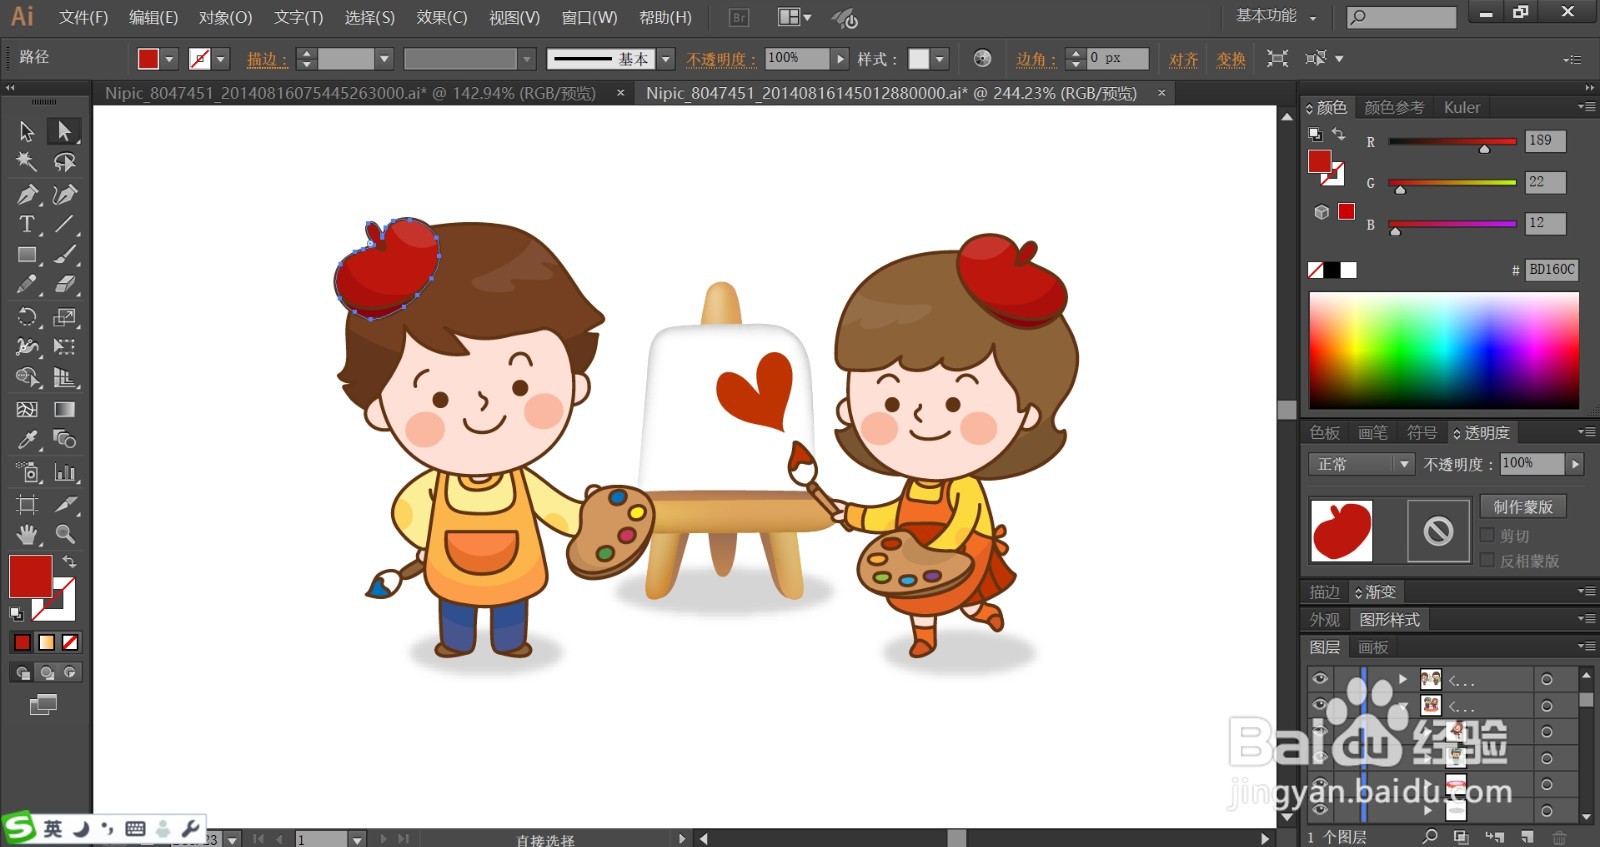Open the 基本 brush definition dropdown
This screenshot has height=847, width=1600.
click(666, 59)
